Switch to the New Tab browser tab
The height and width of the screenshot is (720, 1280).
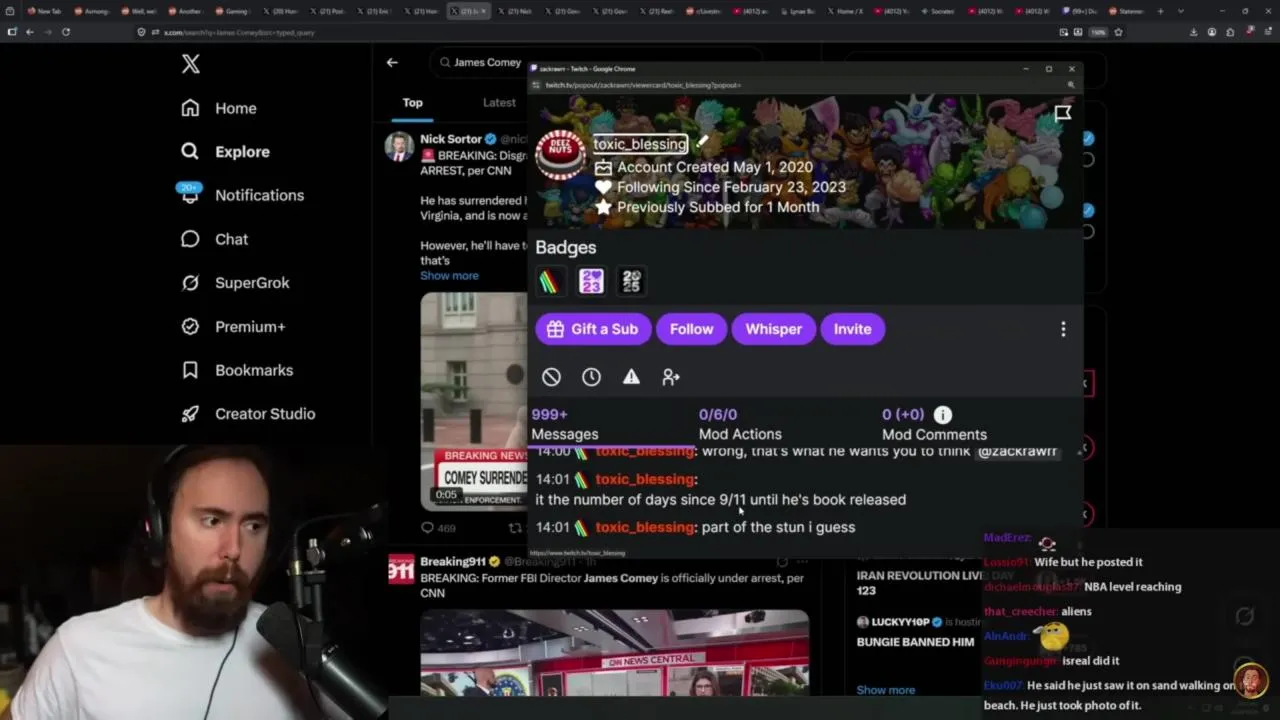(x=46, y=11)
